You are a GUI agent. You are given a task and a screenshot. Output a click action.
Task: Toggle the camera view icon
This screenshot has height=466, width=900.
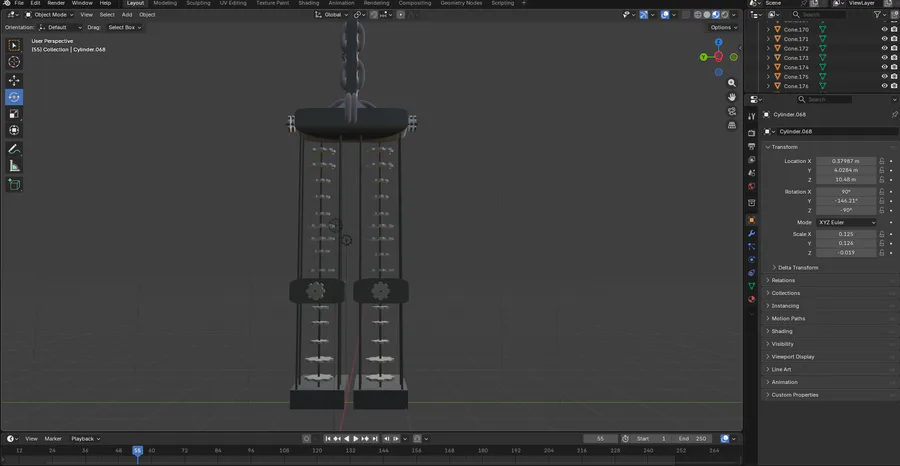732,111
